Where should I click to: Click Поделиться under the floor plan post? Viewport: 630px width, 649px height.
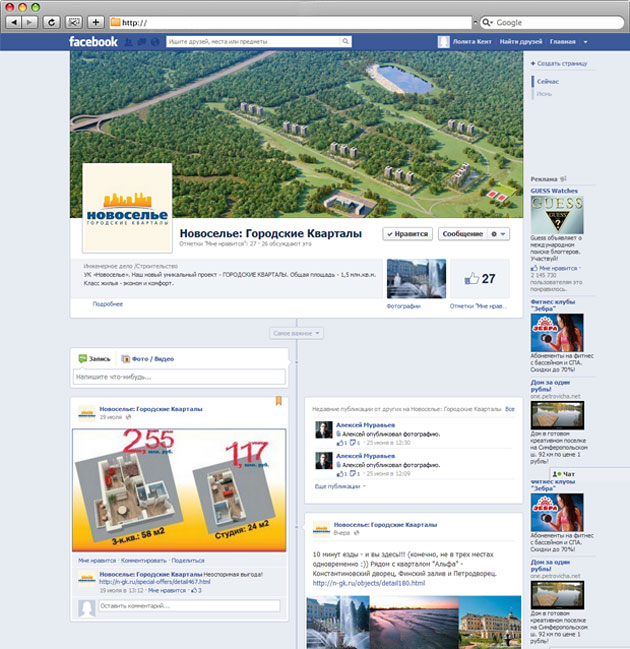point(188,560)
